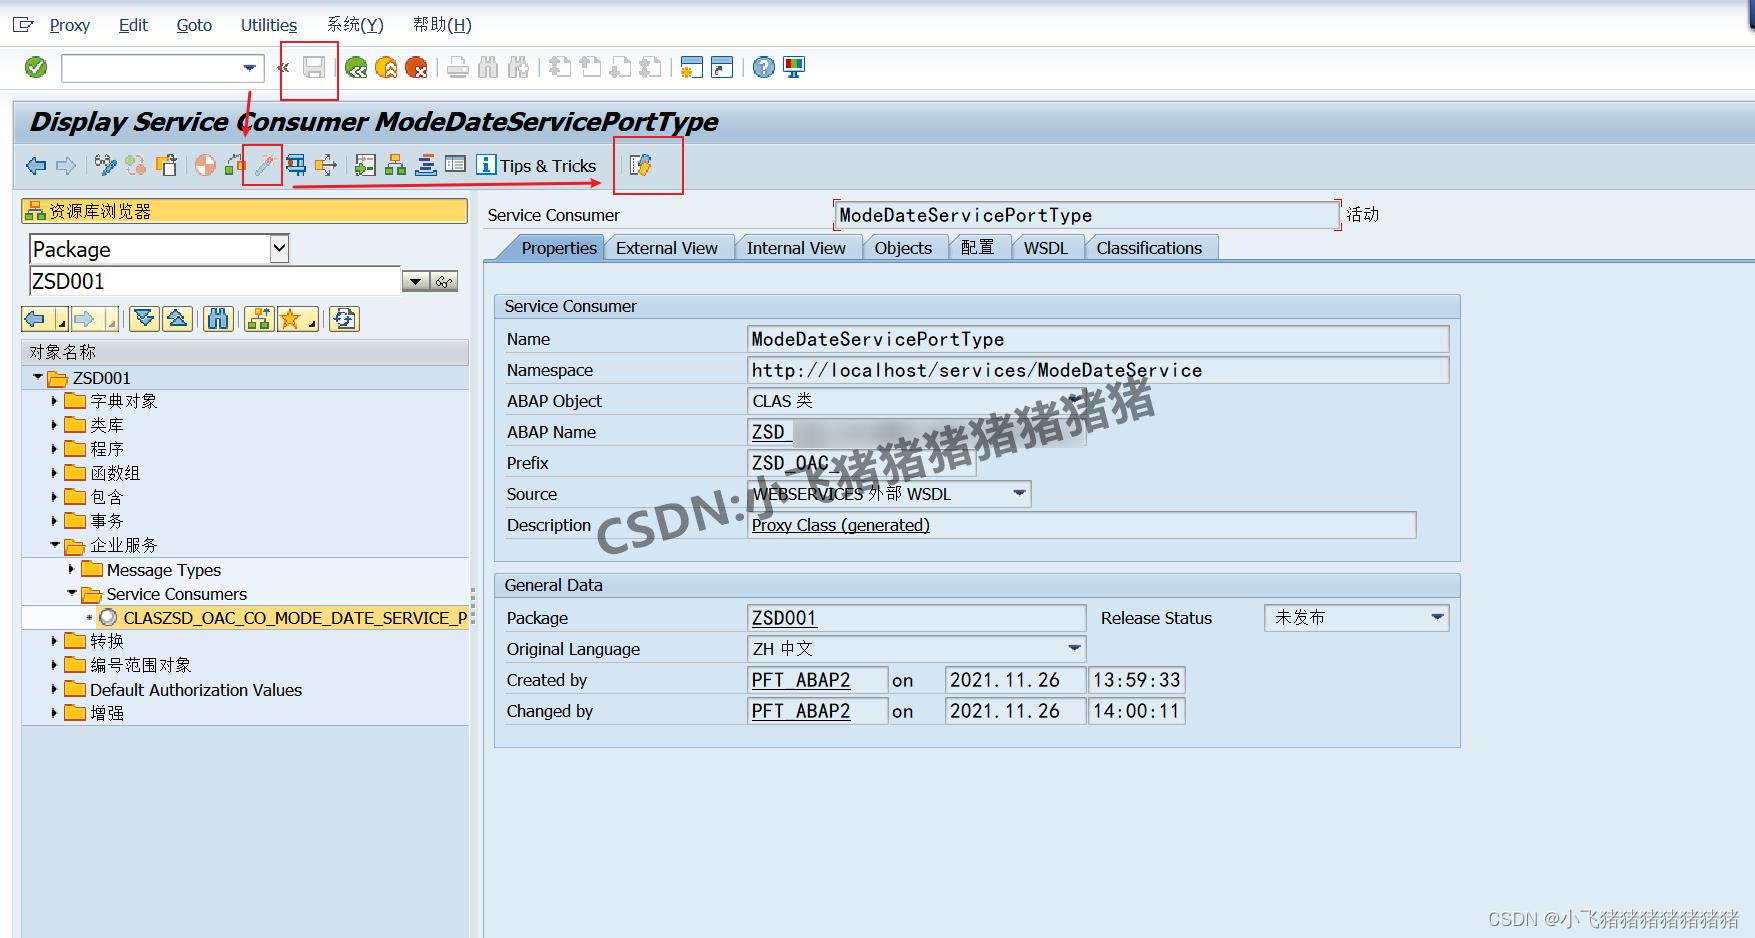This screenshot has height=938, width=1755.
Task: Expand the Default Authorization Values folder
Action: [54, 689]
